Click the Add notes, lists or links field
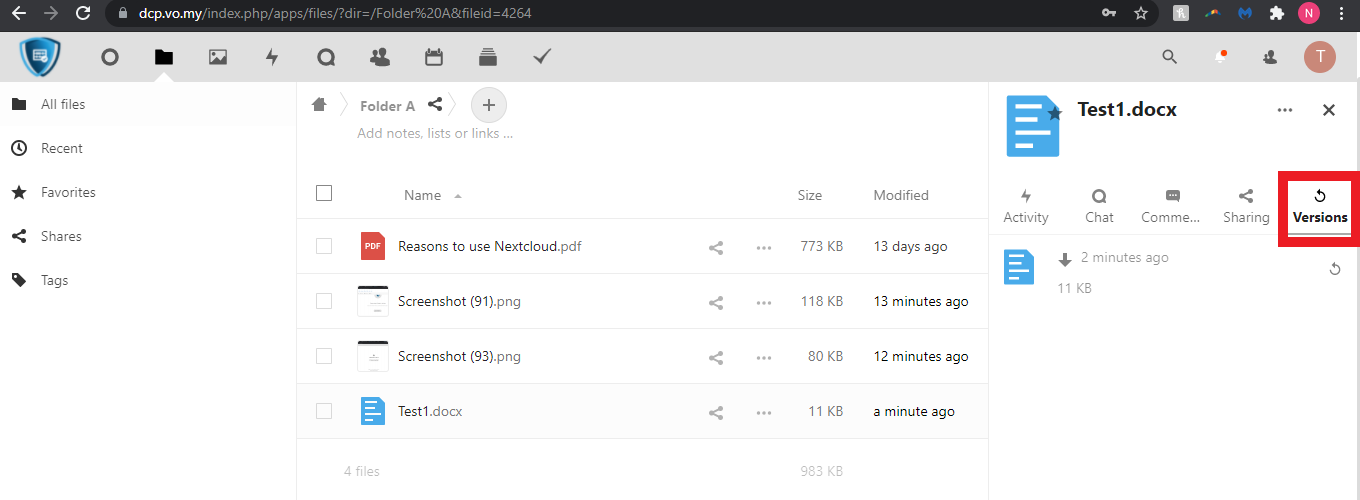The image size is (1360, 500). (x=435, y=133)
